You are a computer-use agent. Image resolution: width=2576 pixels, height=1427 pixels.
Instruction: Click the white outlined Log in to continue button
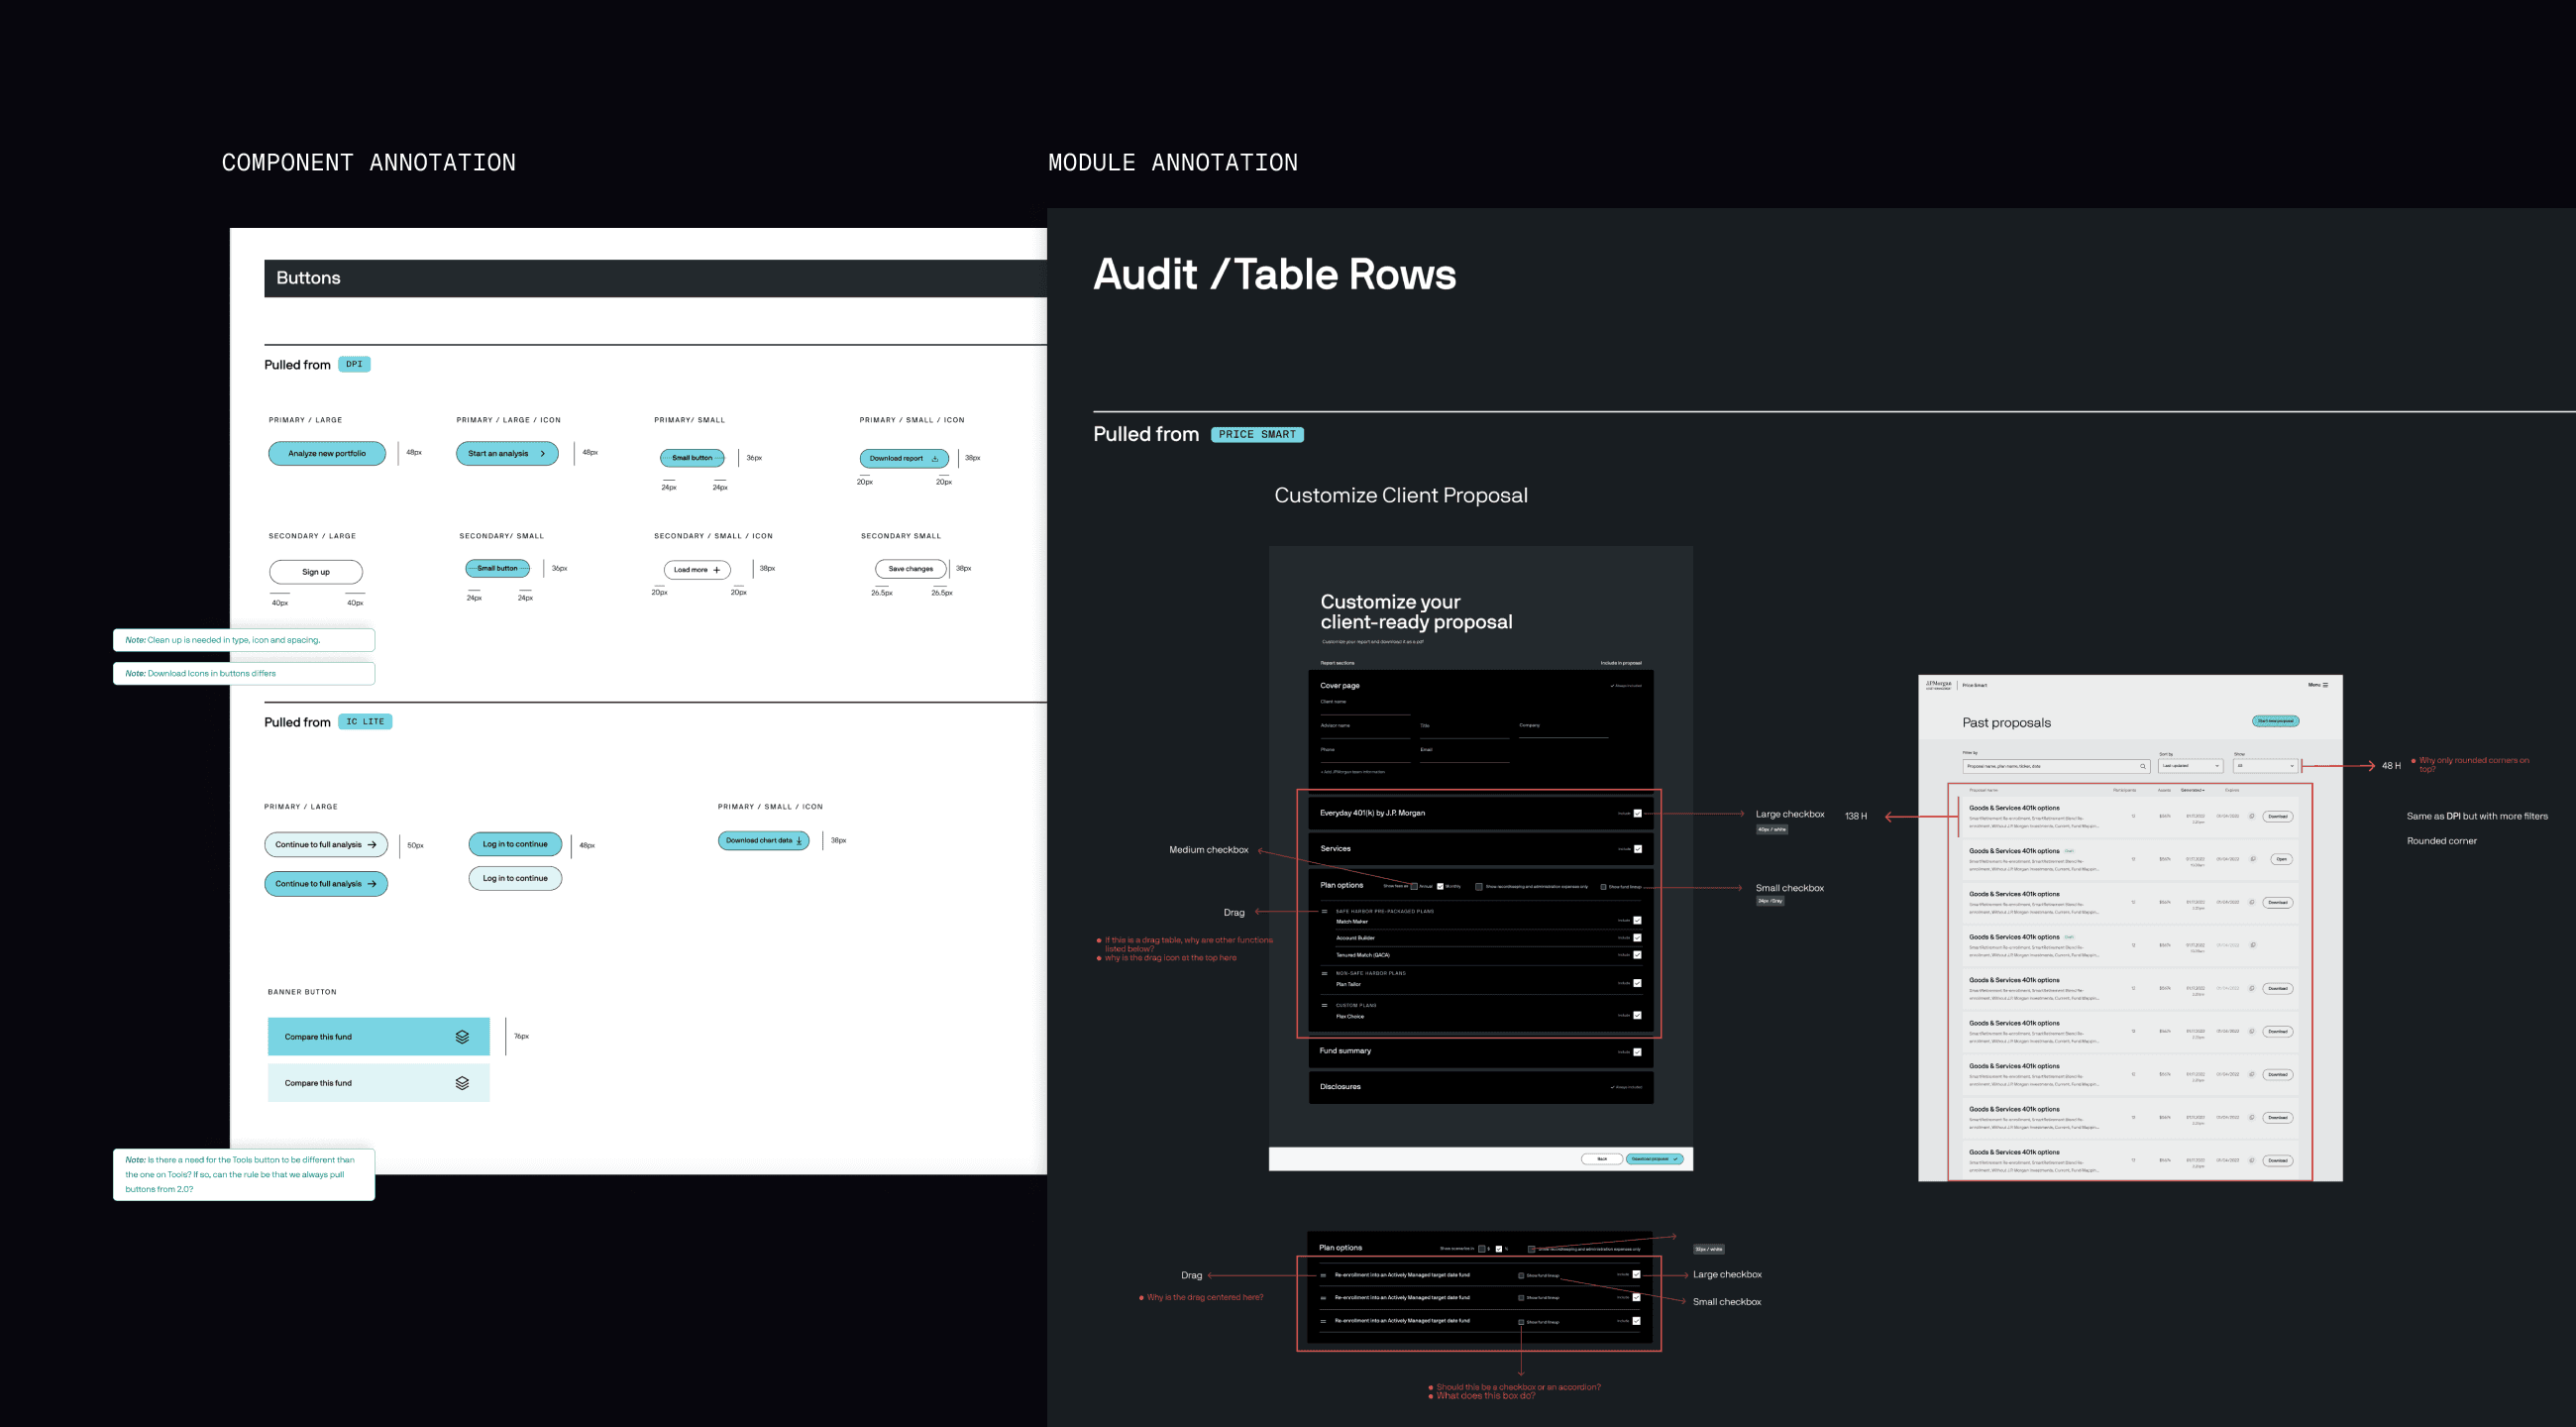coord(515,878)
